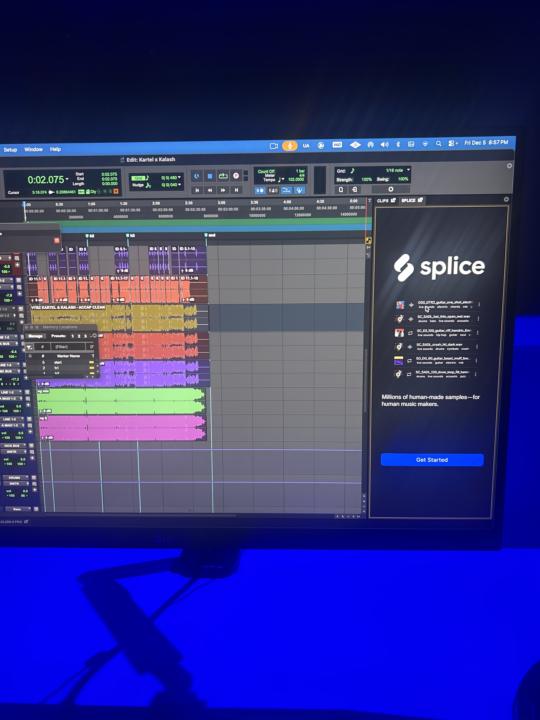540x720 pixels.
Task: Click first Splice sample guitar one shot
Action: coord(444,303)
